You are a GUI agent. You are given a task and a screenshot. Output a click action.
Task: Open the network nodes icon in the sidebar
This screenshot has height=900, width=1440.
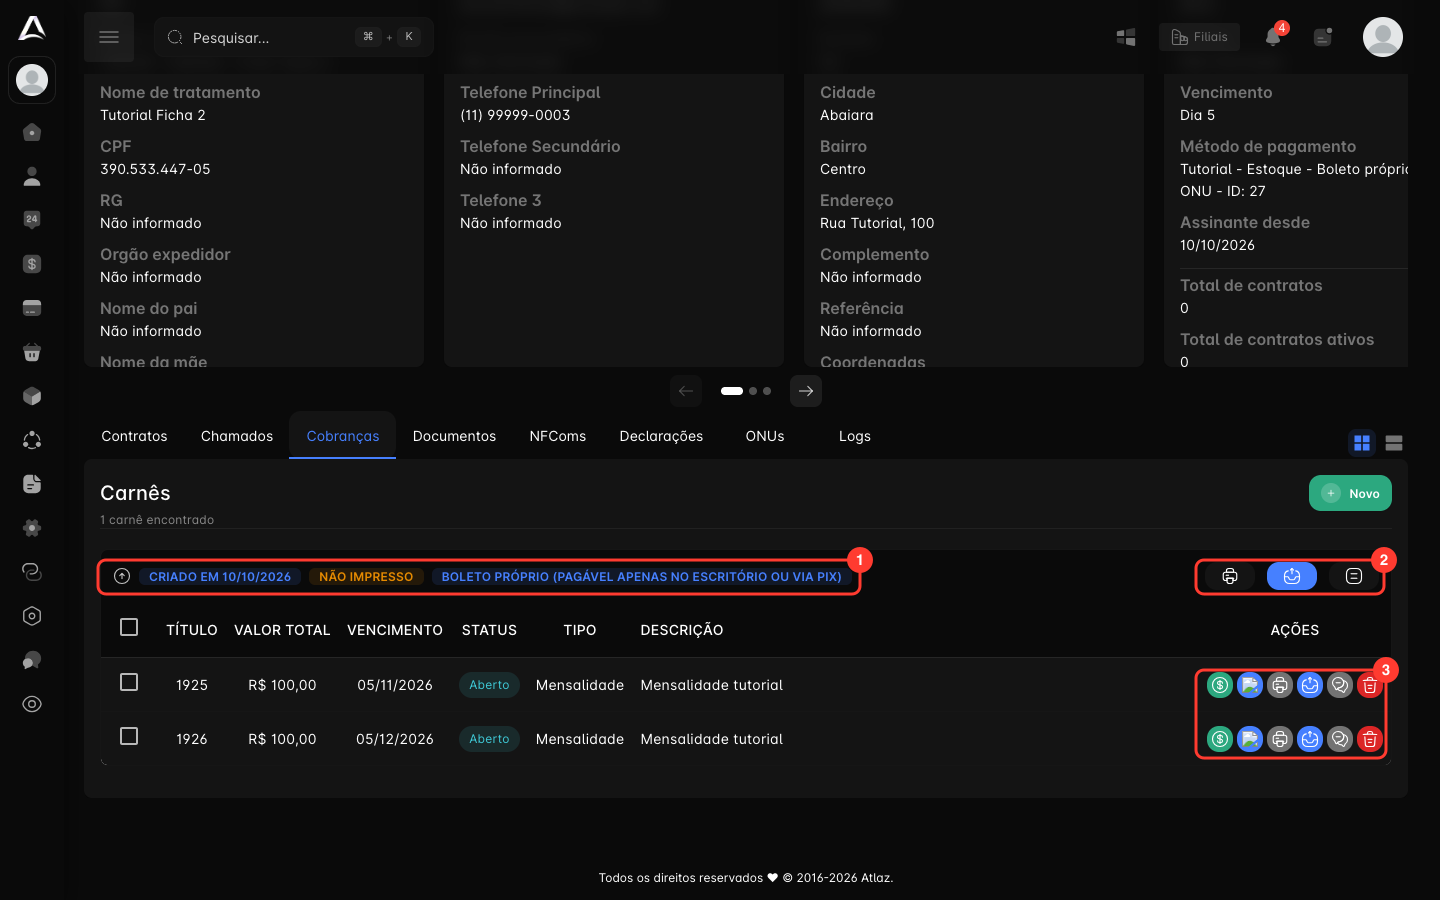32,440
